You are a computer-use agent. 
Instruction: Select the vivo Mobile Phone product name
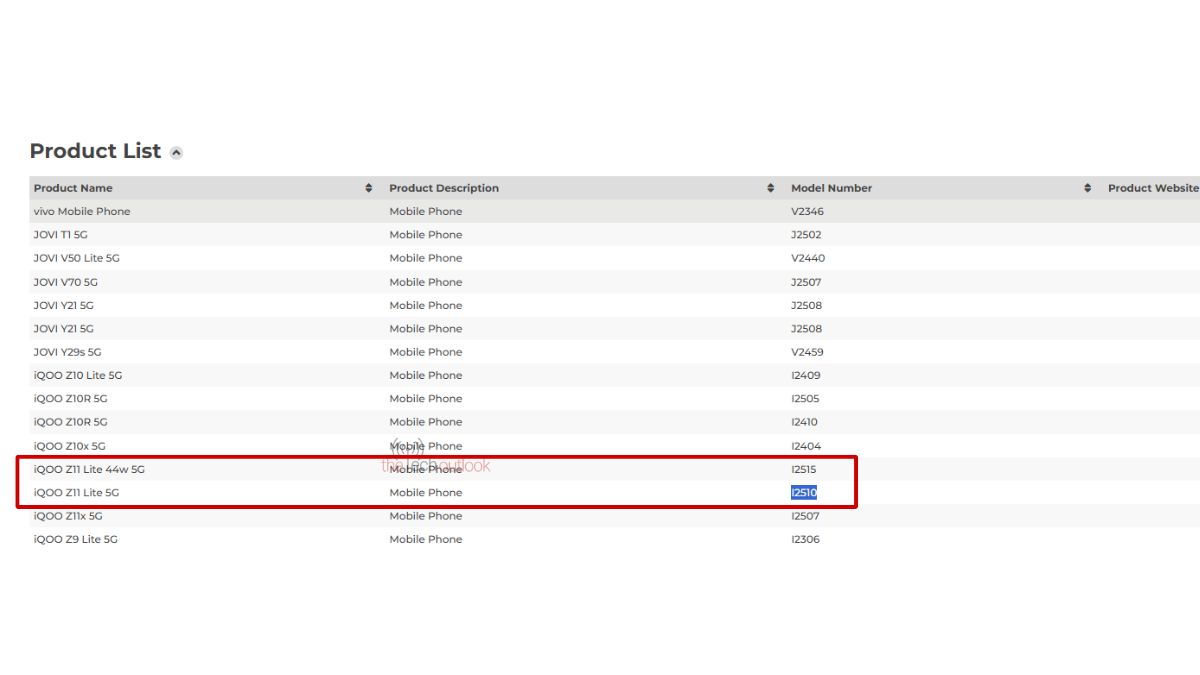click(x=82, y=212)
